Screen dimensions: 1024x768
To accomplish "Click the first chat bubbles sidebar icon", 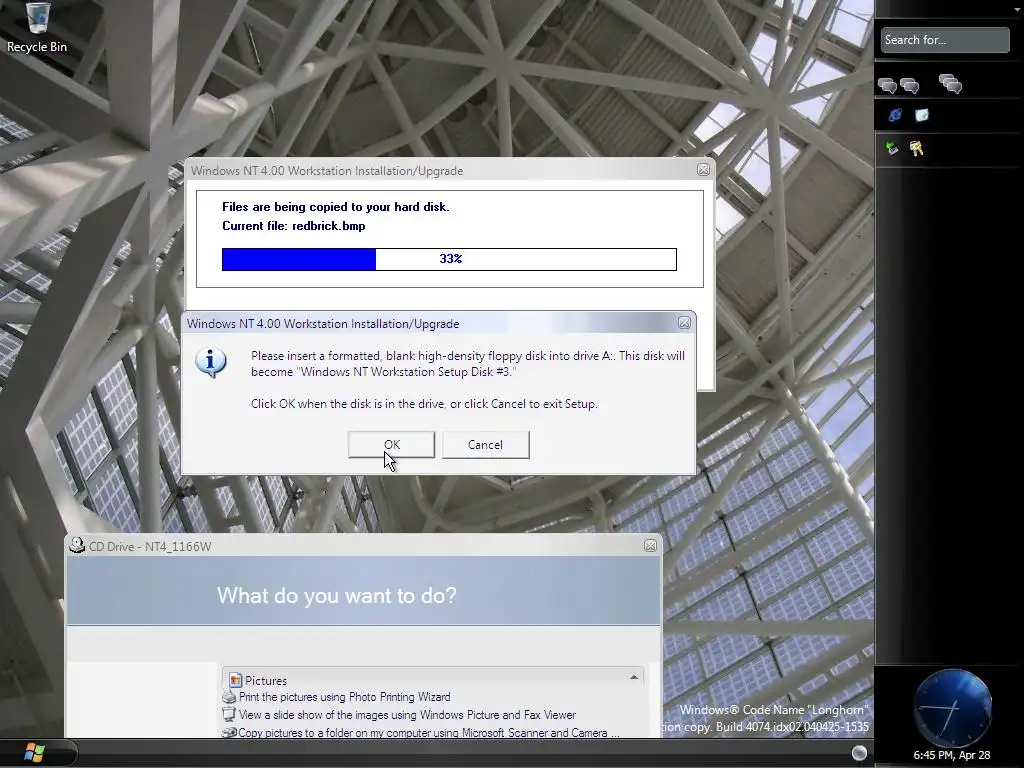I will click(888, 85).
